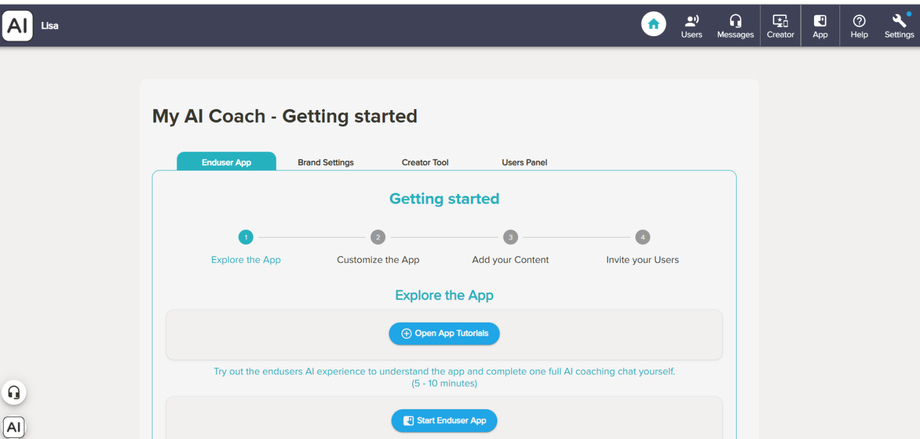920x439 pixels.
Task: Click the "Explore the App" step label
Action: tap(246, 260)
